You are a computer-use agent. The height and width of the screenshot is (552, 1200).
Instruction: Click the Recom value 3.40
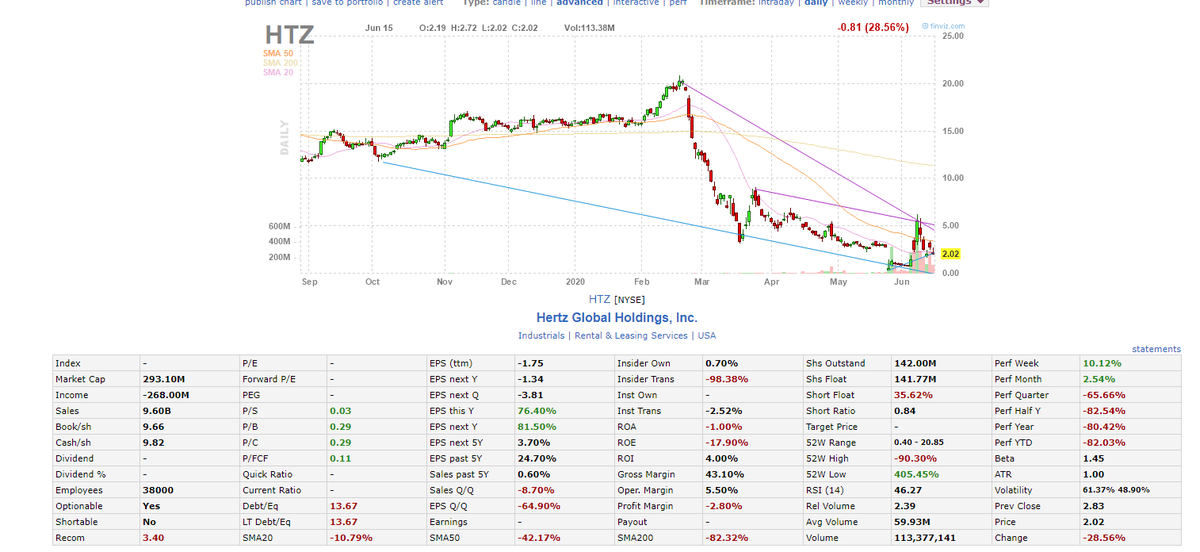click(155, 538)
